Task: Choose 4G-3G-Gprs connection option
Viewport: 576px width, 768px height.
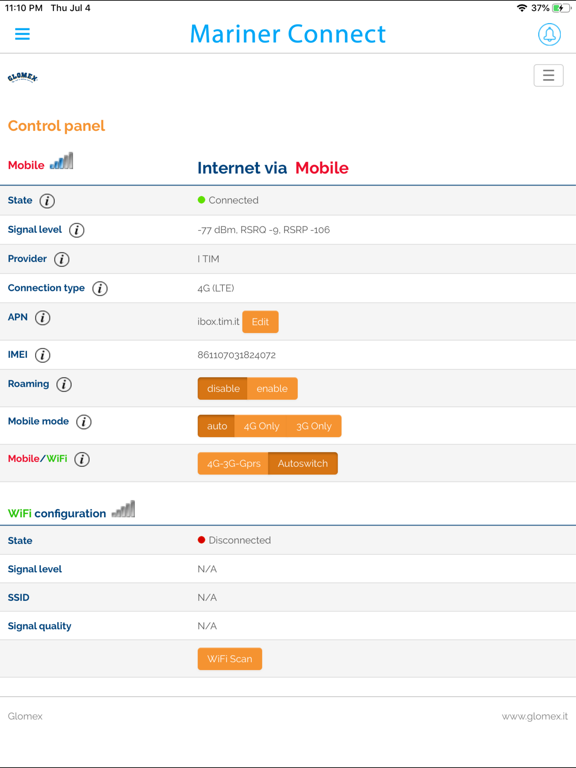Action: pos(234,463)
